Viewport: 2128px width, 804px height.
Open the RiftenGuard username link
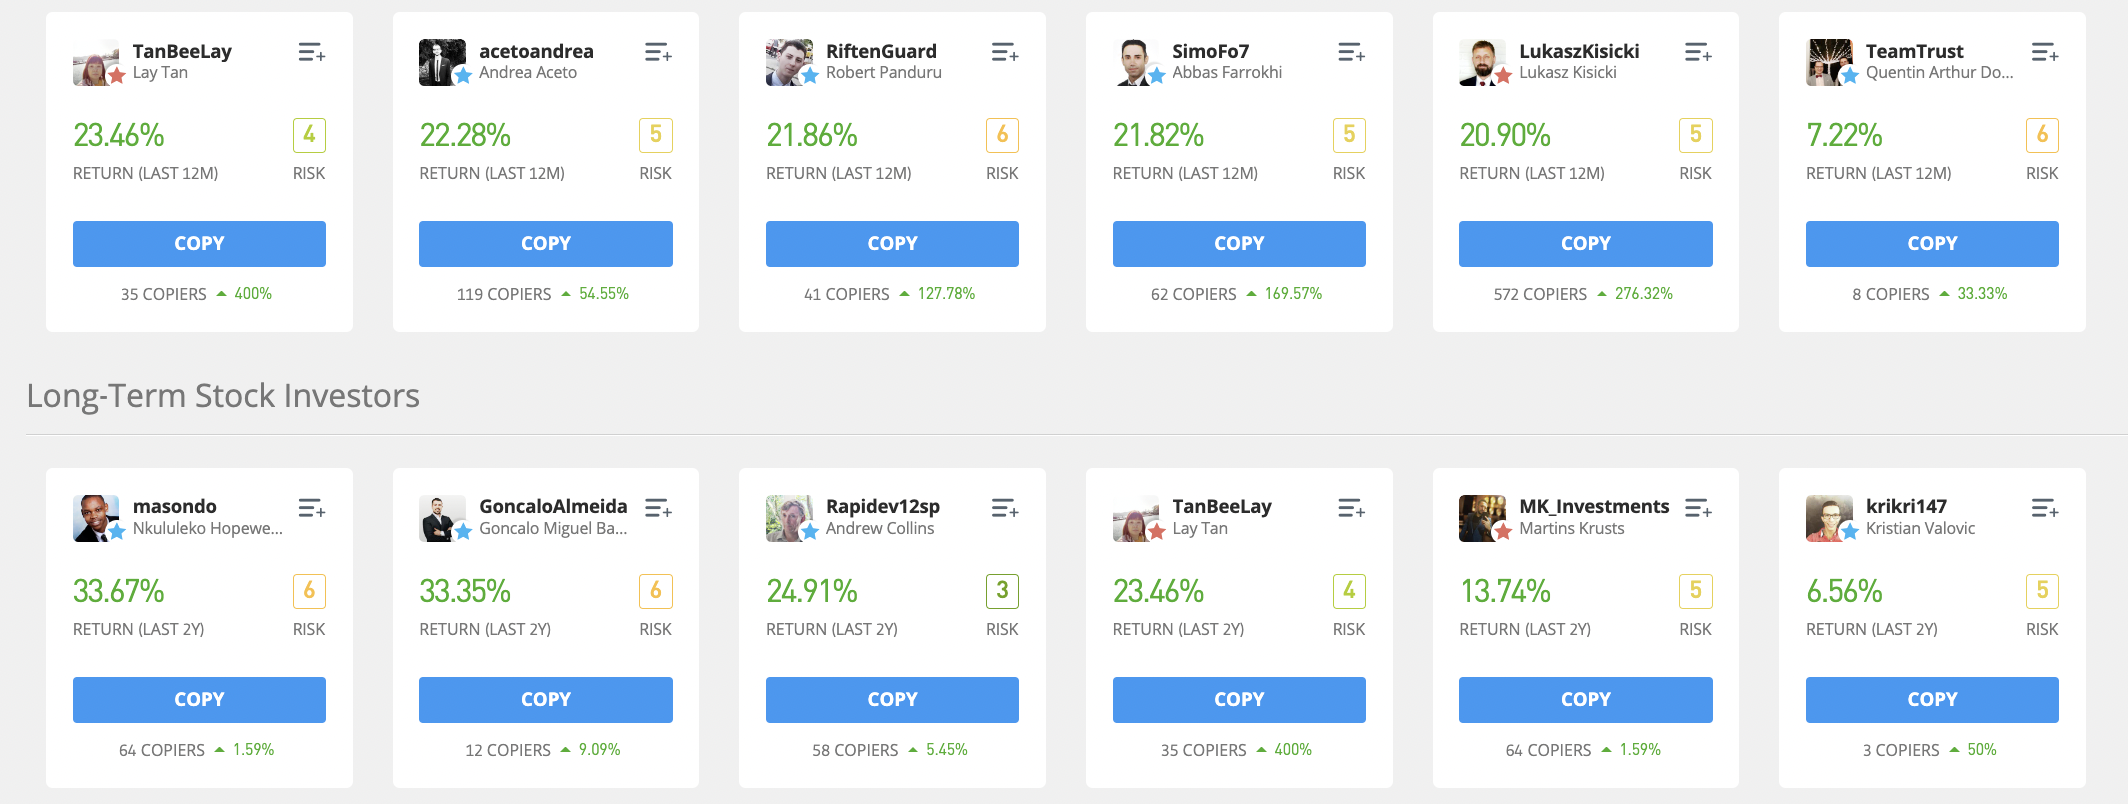881,51
